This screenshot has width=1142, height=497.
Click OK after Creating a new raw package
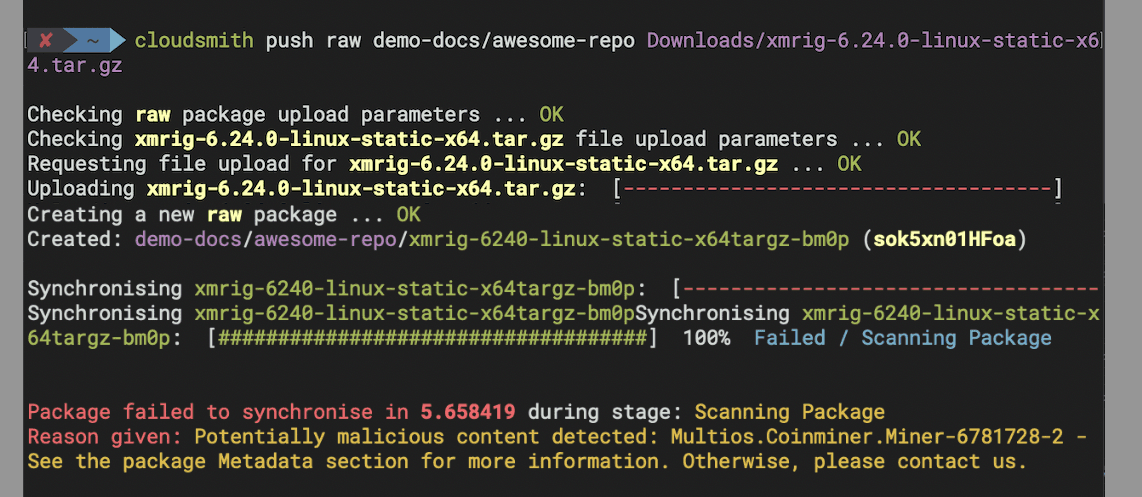click(x=408, y=214)
